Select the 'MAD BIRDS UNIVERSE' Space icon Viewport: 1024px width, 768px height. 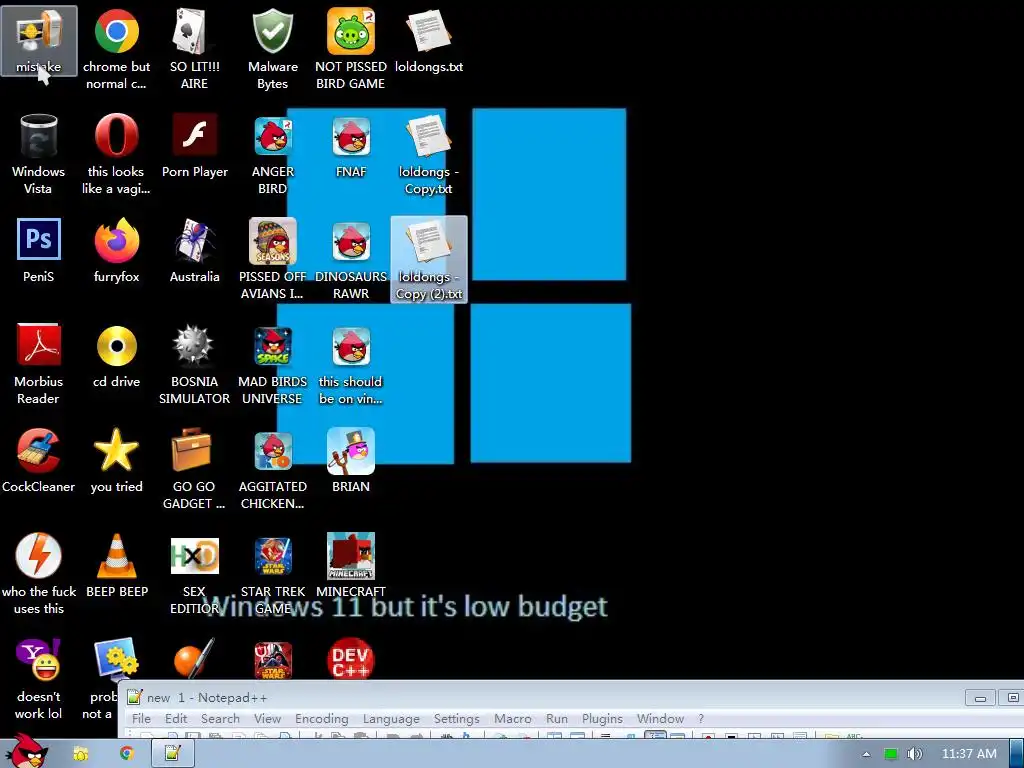tap(272, 364)
